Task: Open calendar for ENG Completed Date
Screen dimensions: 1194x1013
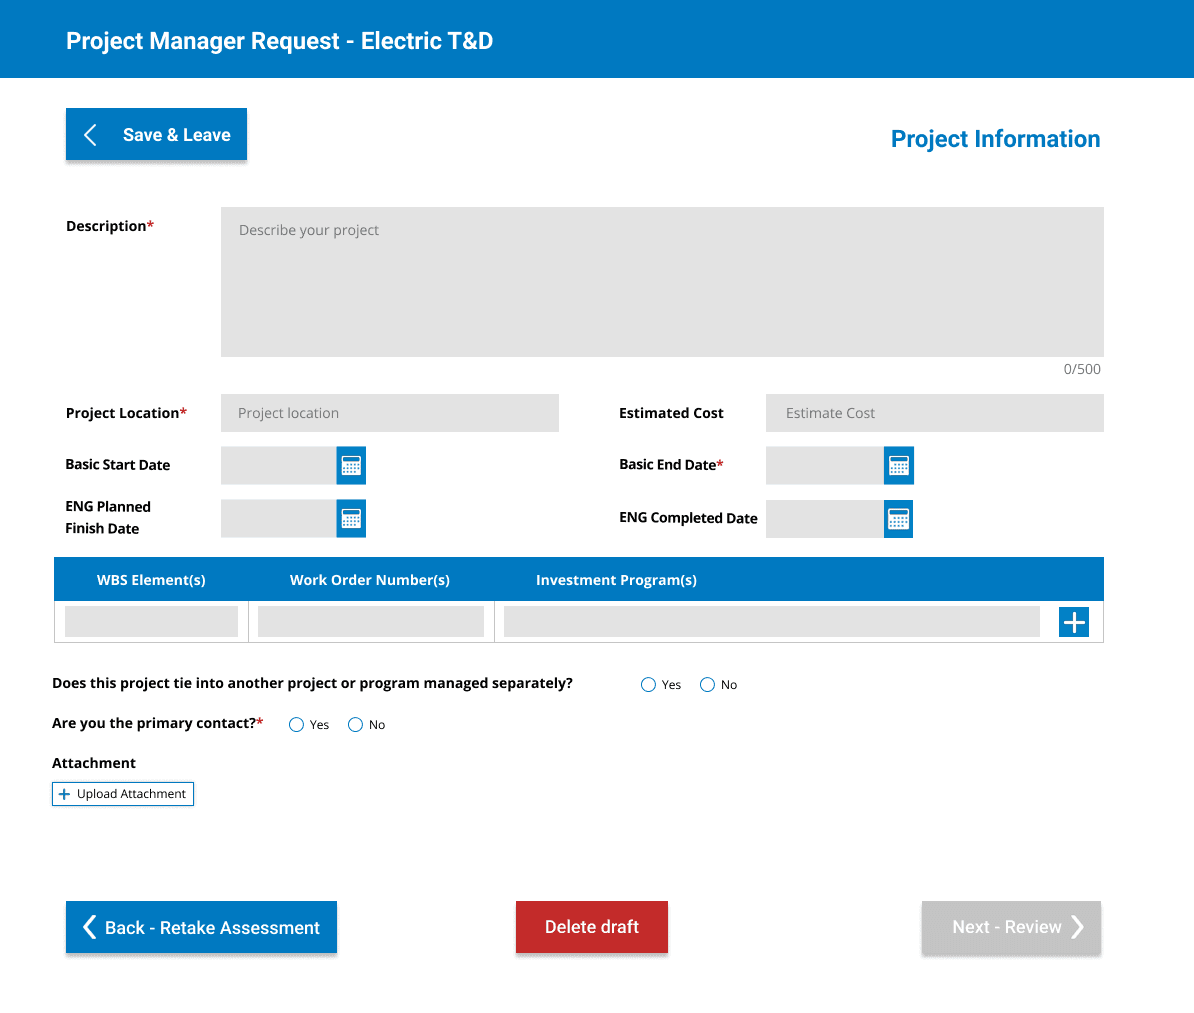Action: [x=899, y=519]
